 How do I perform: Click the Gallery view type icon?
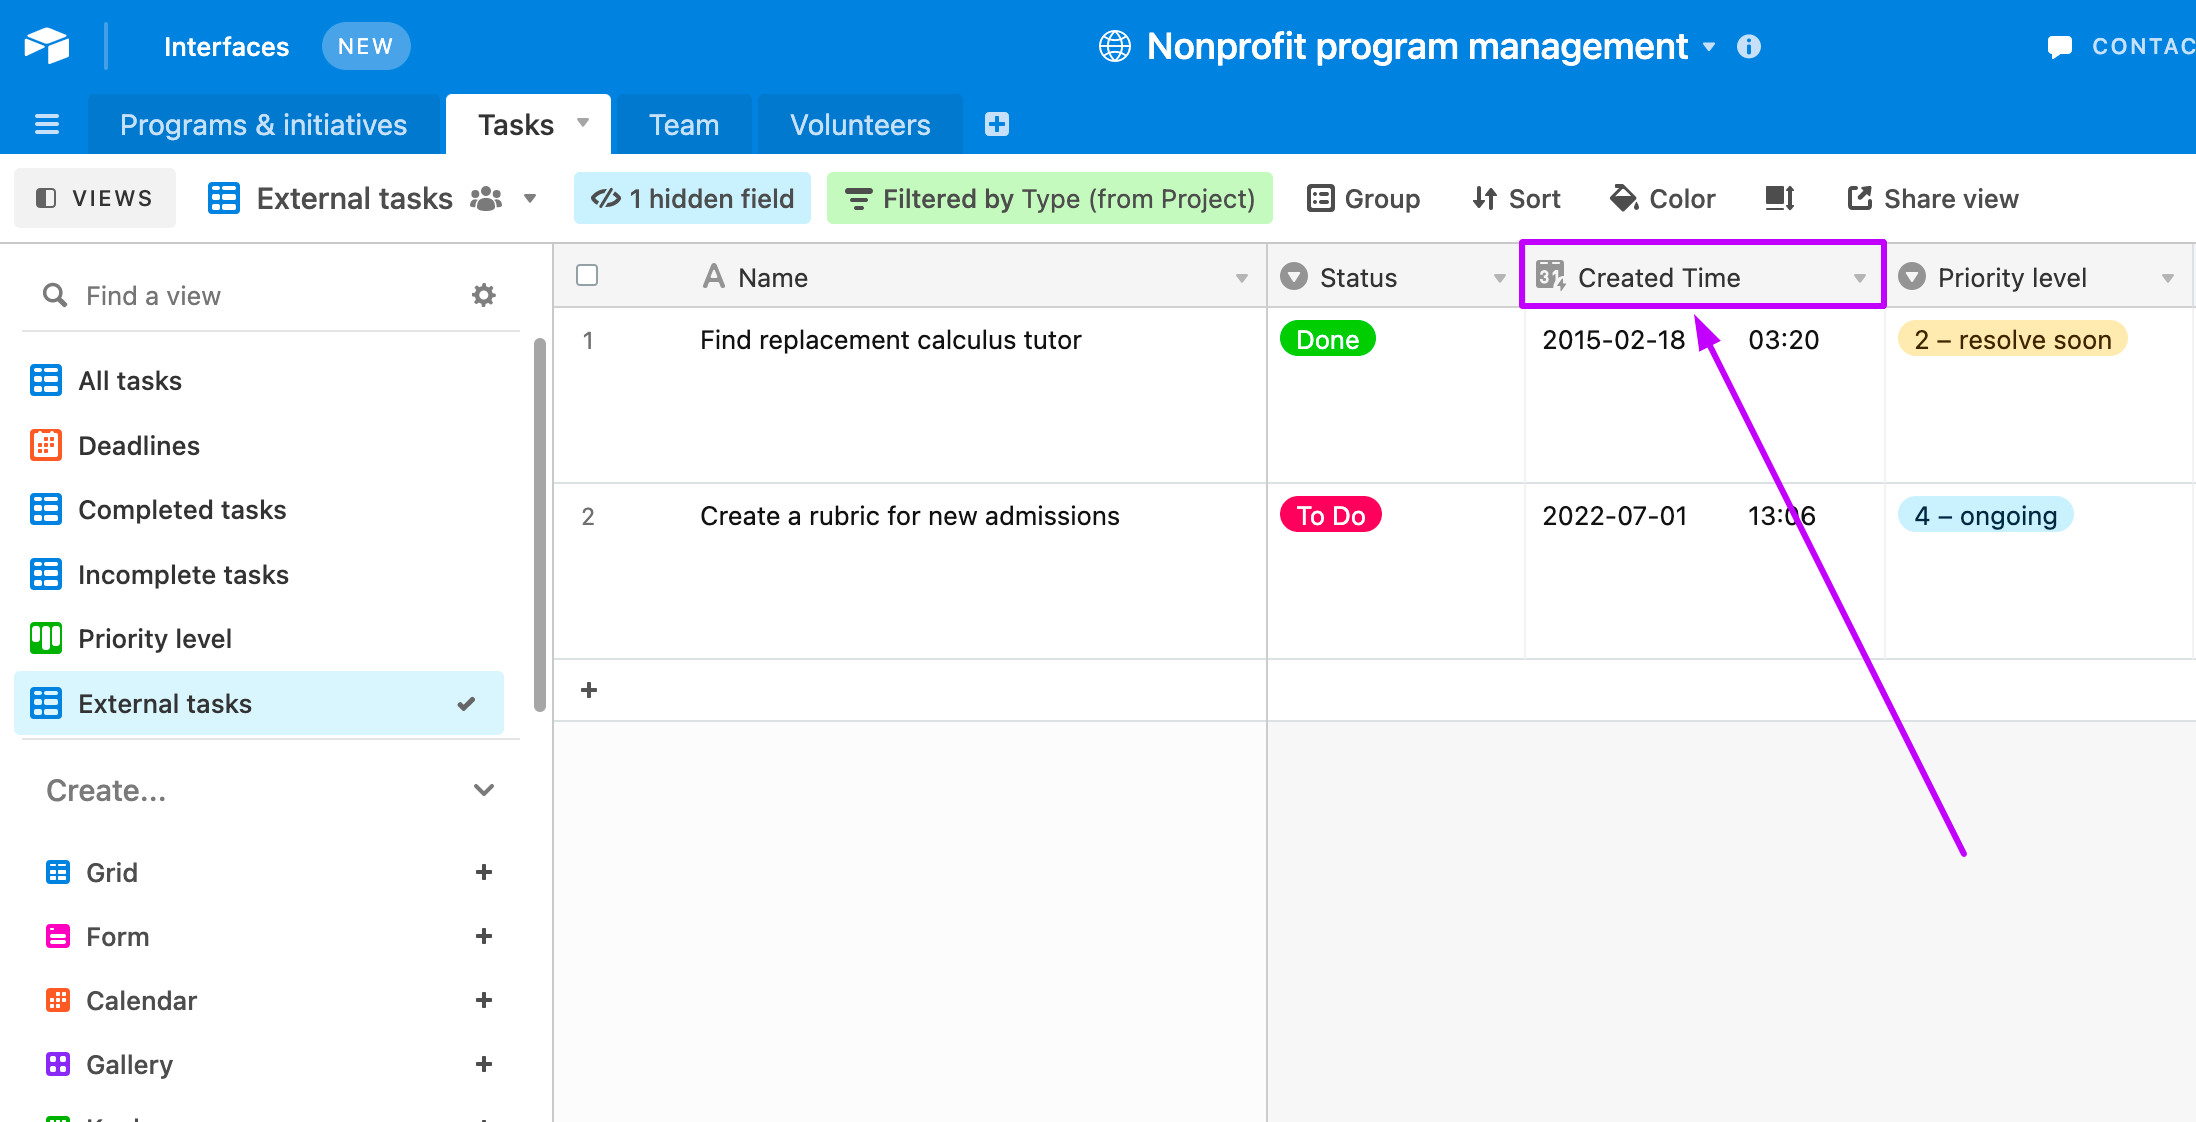[58, 1064]
